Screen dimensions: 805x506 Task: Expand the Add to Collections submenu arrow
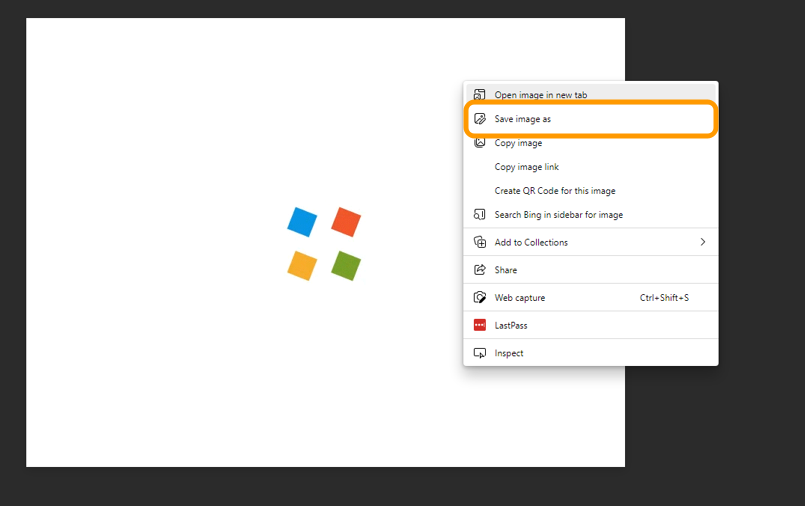tap(703, 242)
